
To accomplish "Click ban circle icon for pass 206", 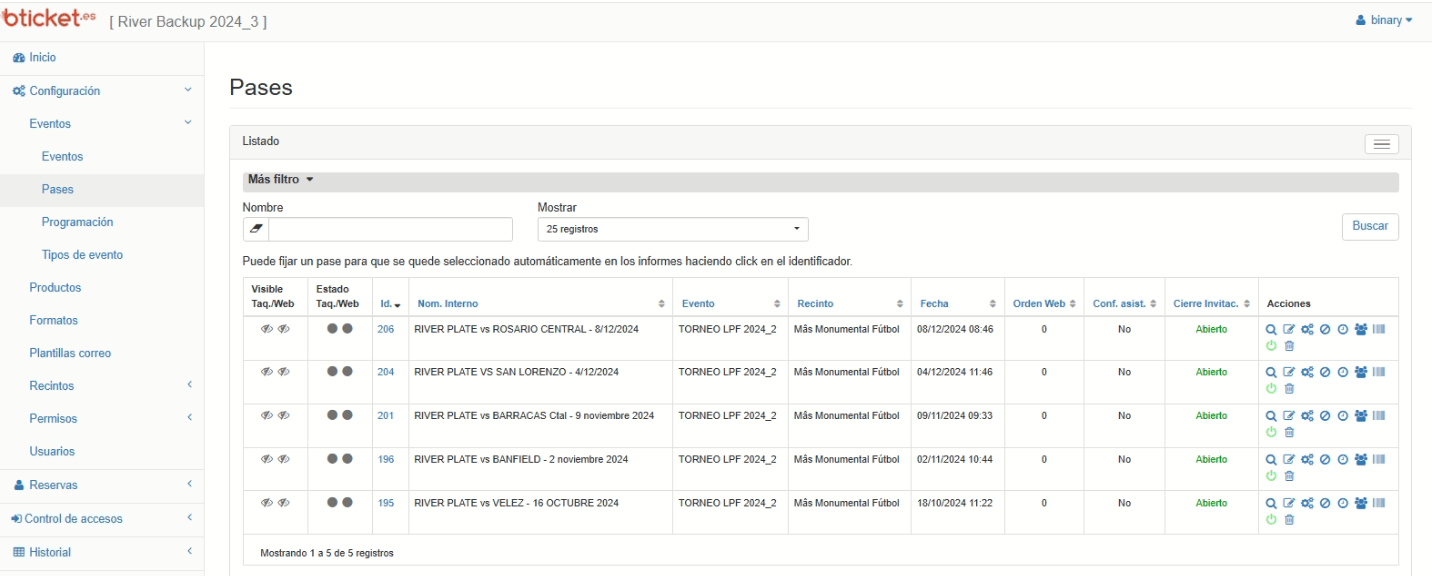I will [x=1324, y=328].
